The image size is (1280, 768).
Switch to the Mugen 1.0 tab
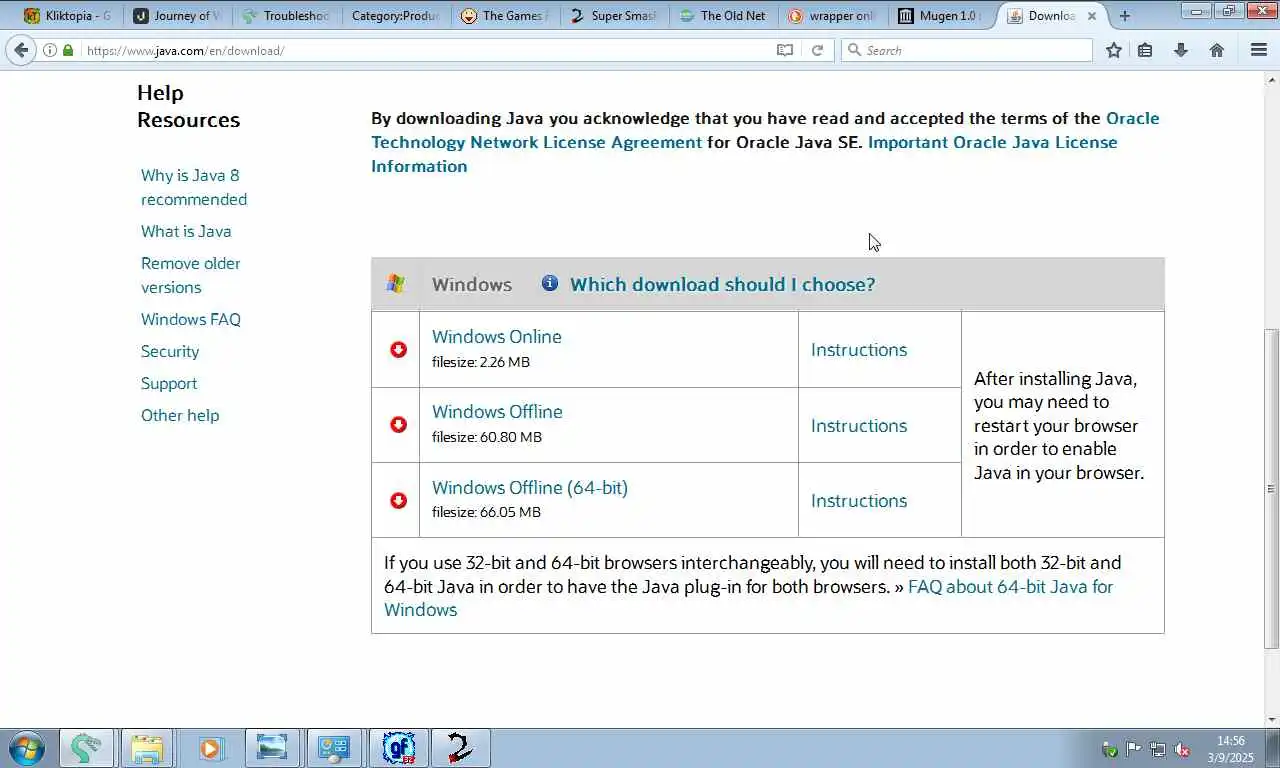pos(941,16)
